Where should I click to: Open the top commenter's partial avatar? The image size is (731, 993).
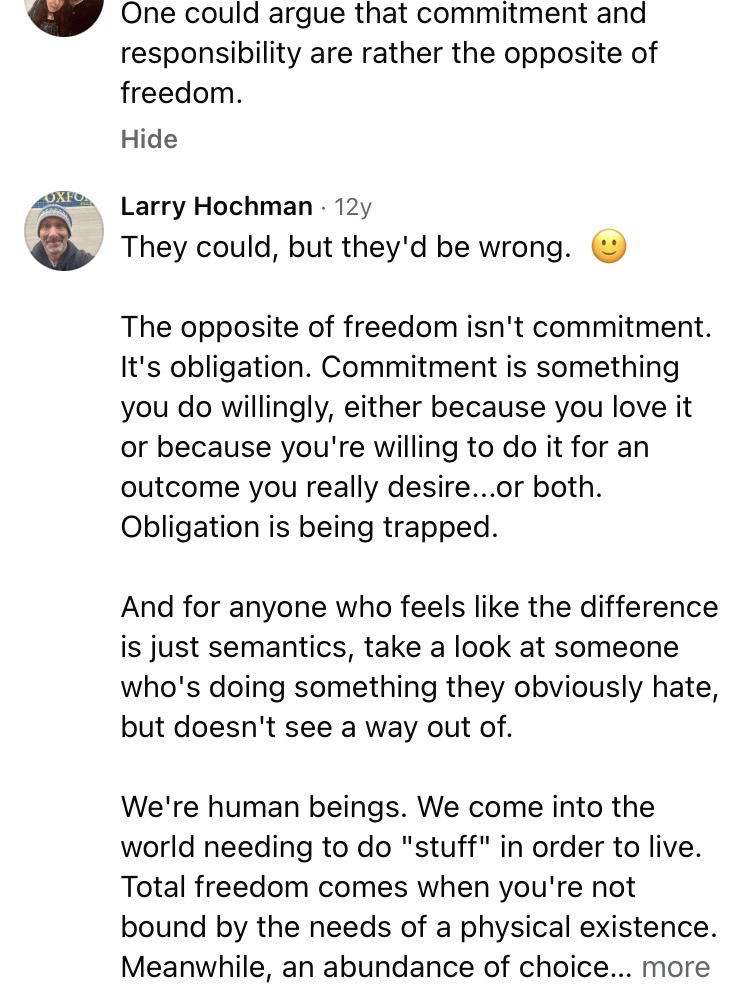[64, 14]
